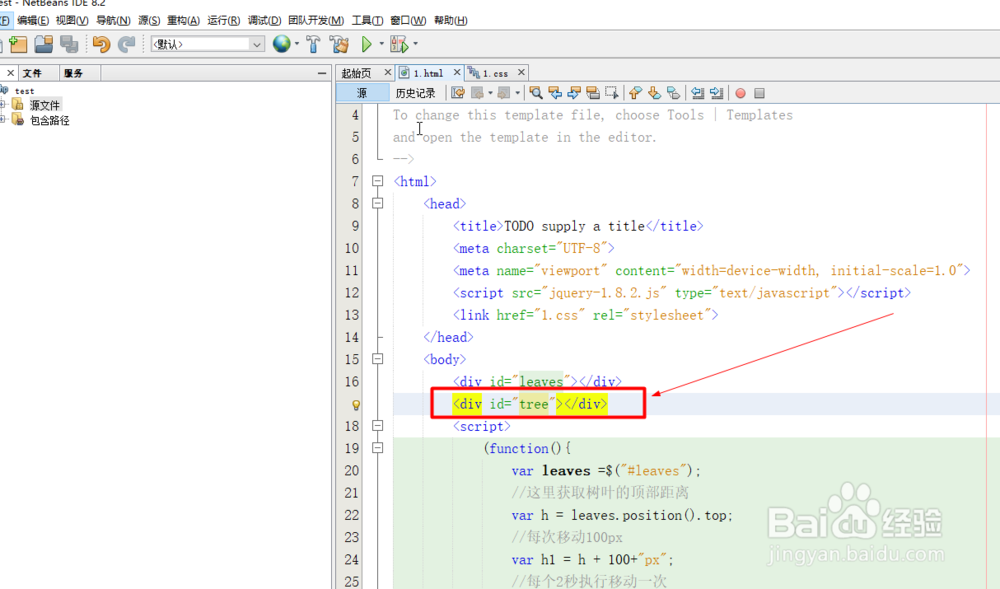Toggle the 历史记录 history view button
The width and height of the screenshot is (1000, 589).
416,93
